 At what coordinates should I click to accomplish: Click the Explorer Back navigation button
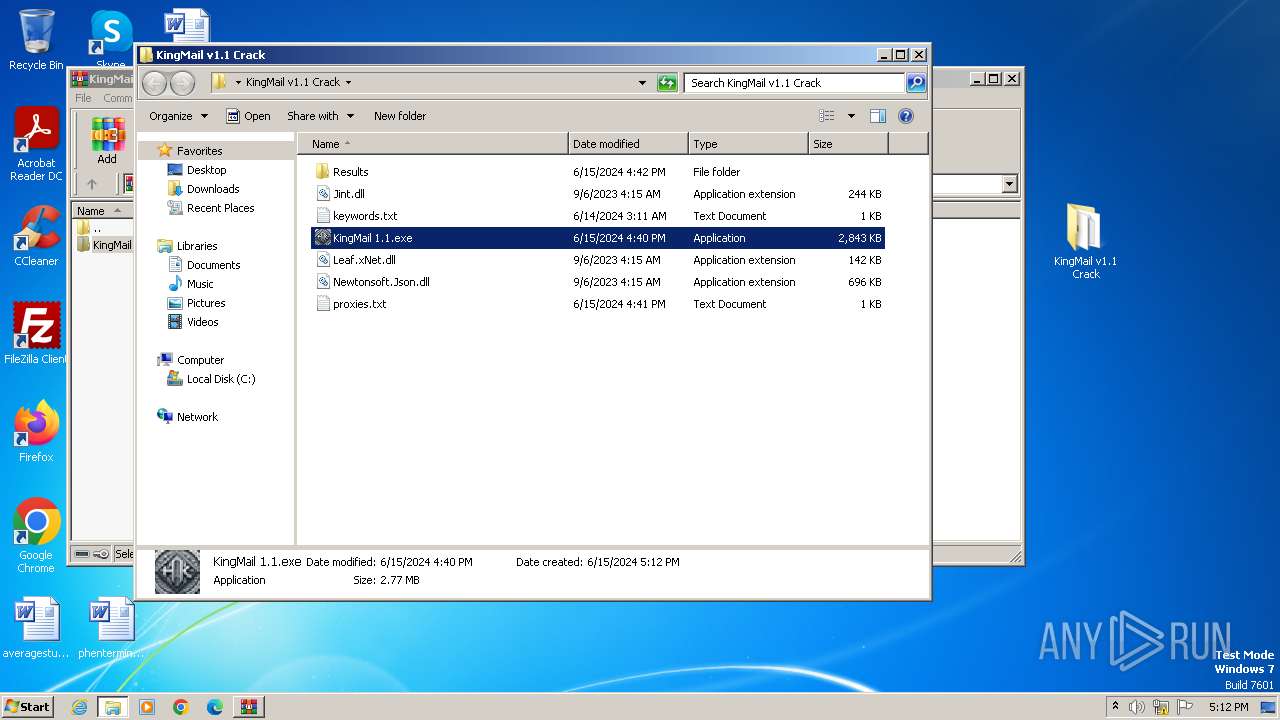[155, 83]
